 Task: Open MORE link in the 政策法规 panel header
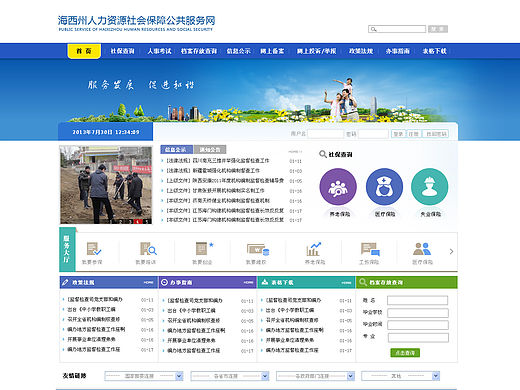point(148,283)
